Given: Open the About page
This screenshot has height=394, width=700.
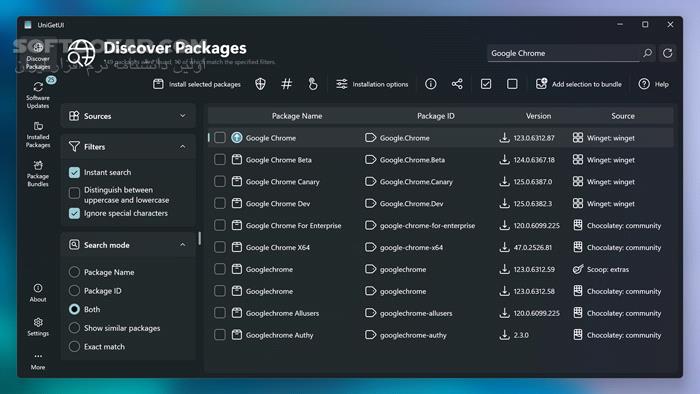Looking at the screenshot, I should (38, 293).
